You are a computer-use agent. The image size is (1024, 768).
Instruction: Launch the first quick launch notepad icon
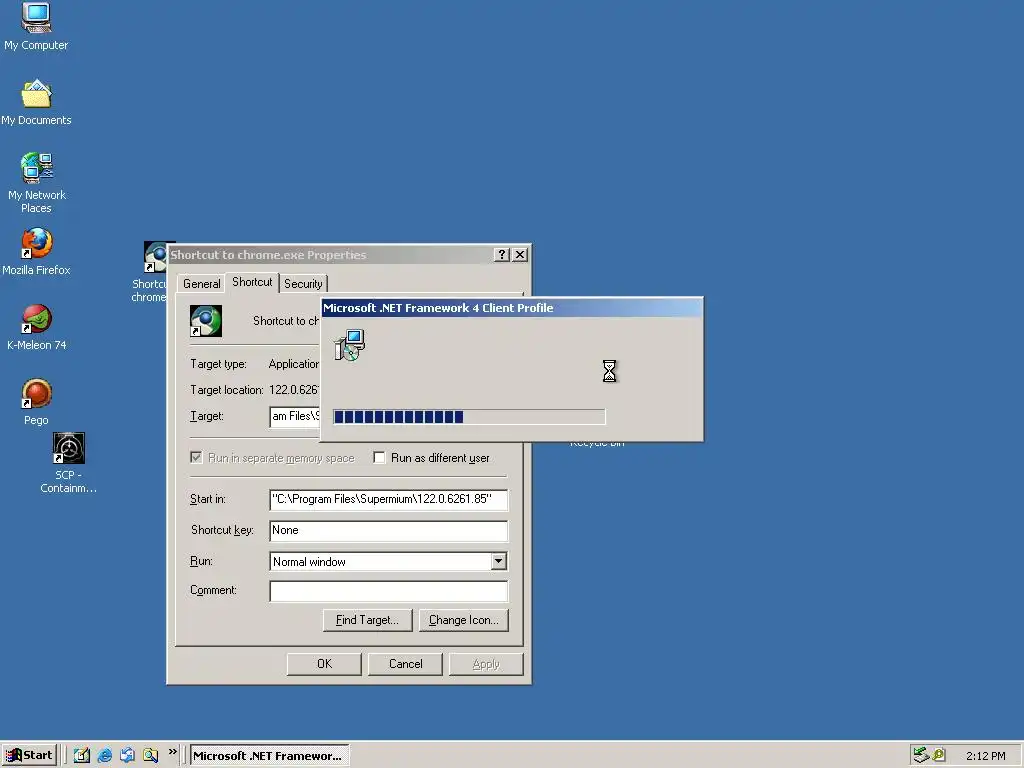[x=82, y=756]
